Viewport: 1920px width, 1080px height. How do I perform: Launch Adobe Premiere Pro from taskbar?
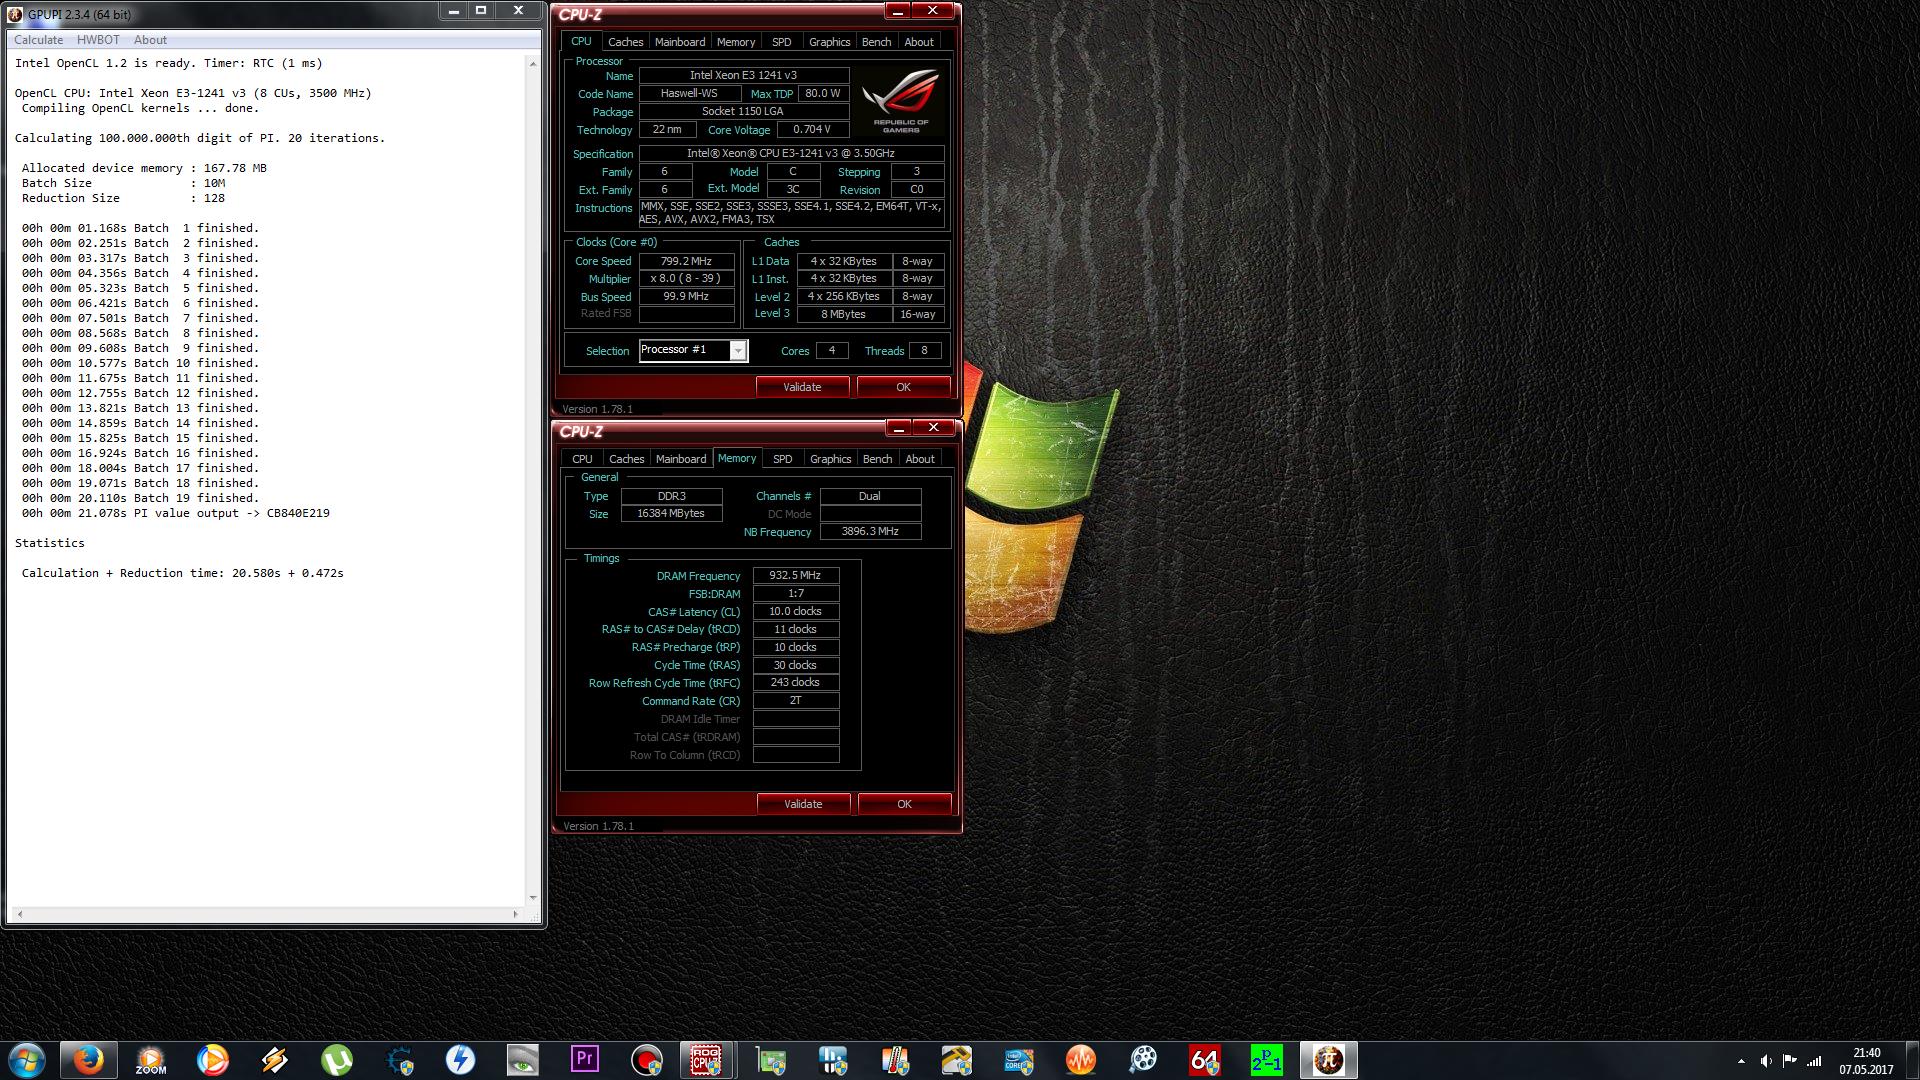(585, 1060)
